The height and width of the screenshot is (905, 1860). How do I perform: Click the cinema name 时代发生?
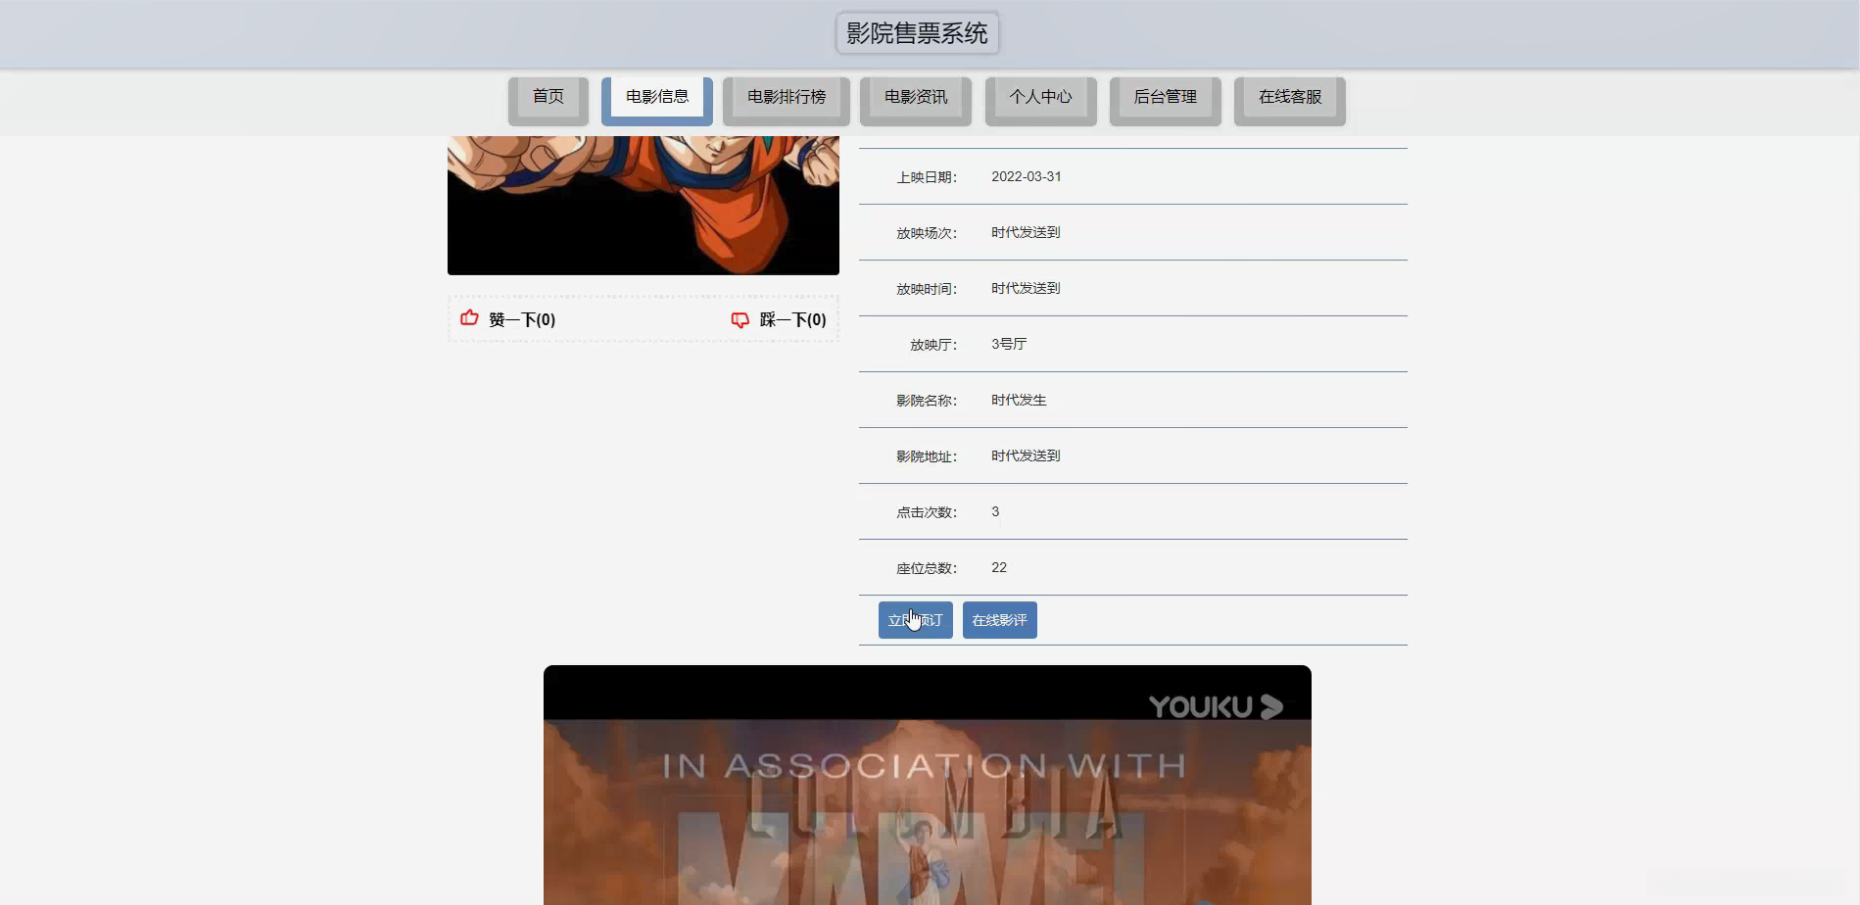(x=1019, y=400)
